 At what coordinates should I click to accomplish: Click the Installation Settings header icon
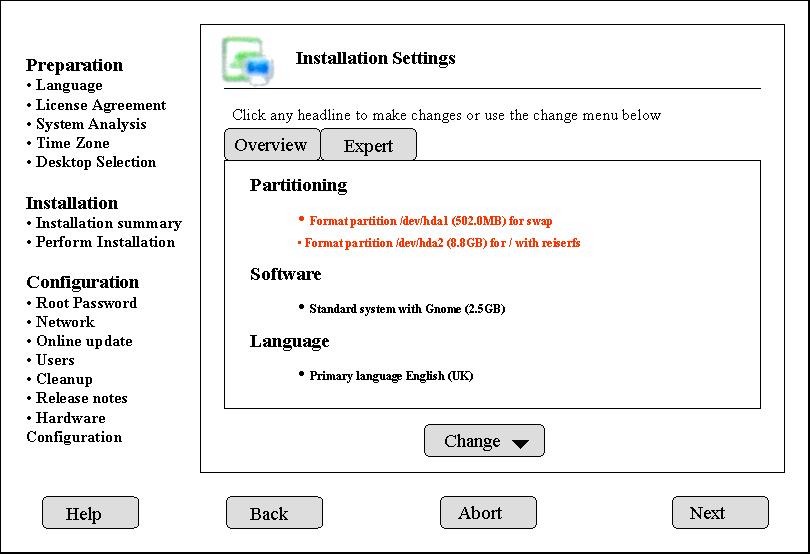248,61
